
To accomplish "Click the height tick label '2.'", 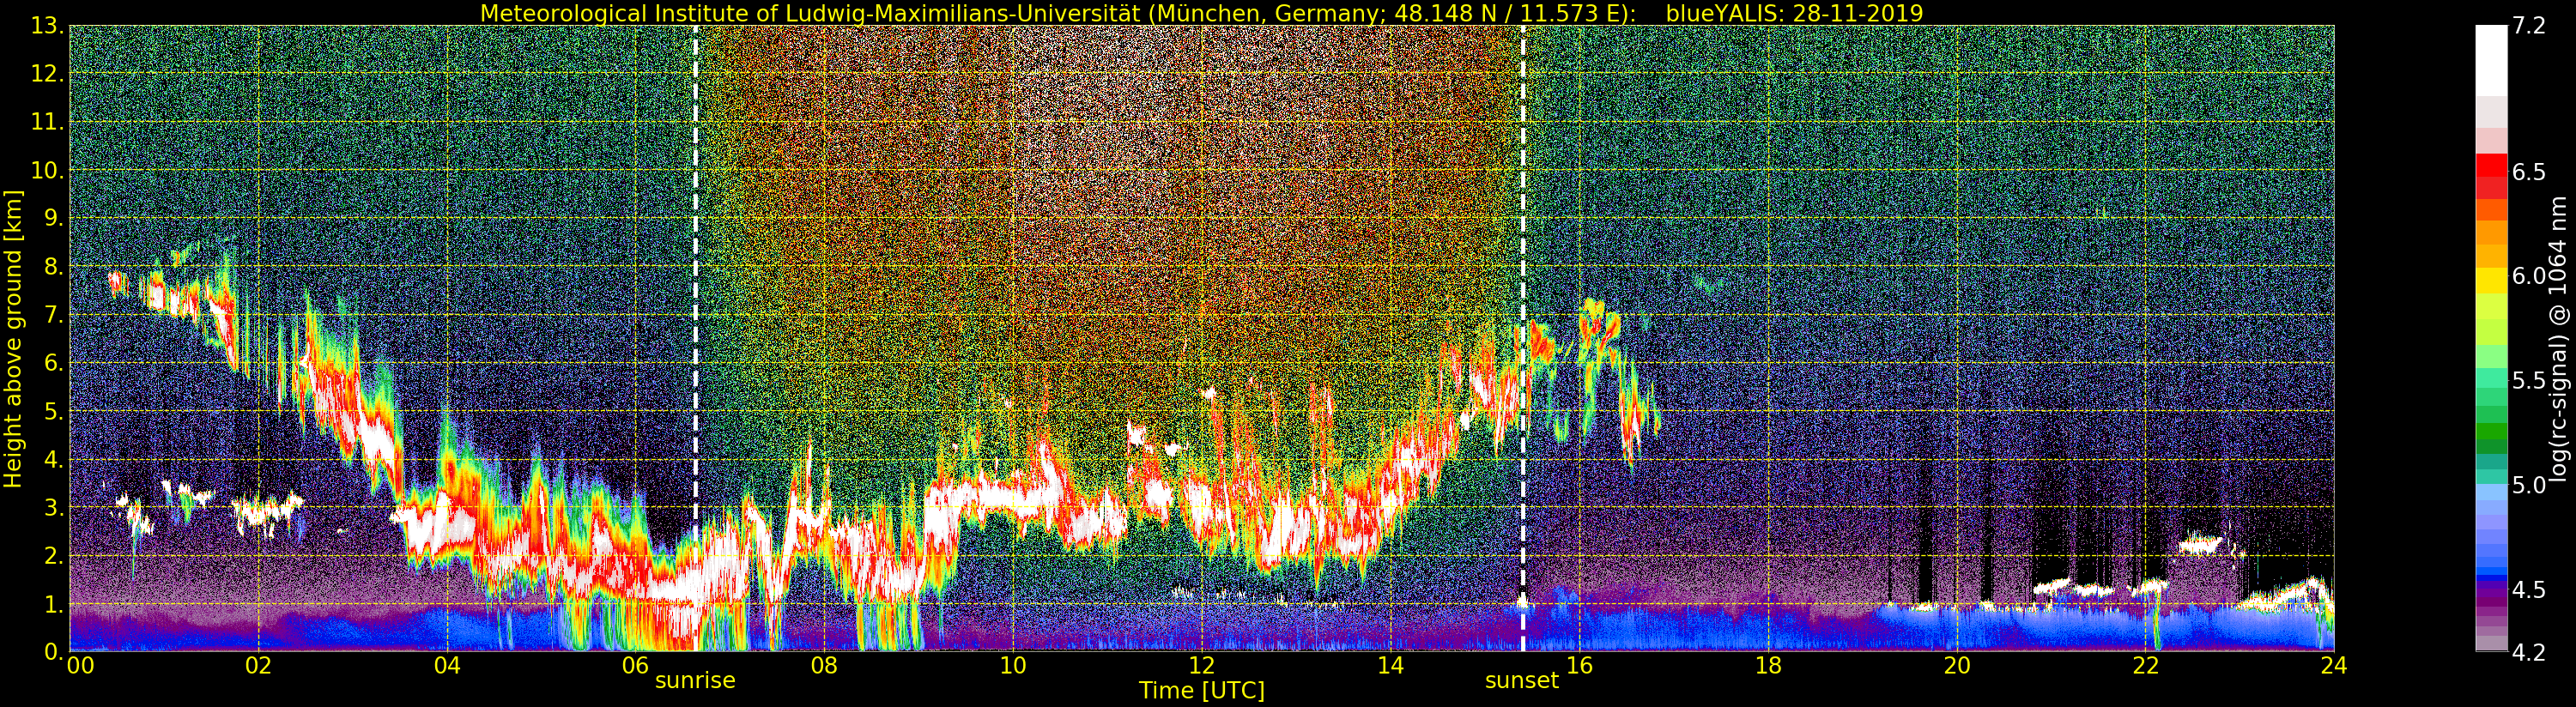I will (x=54, y=555).
